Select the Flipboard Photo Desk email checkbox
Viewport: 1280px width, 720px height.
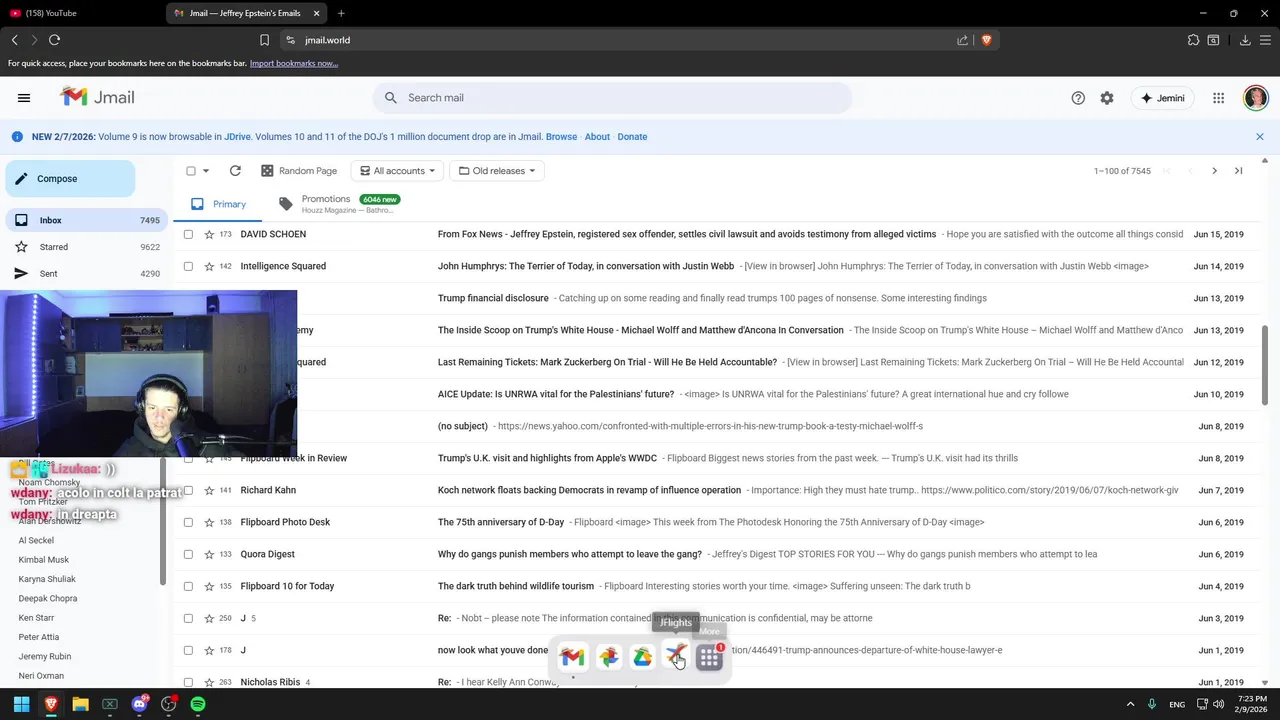[x=188, y=522]
